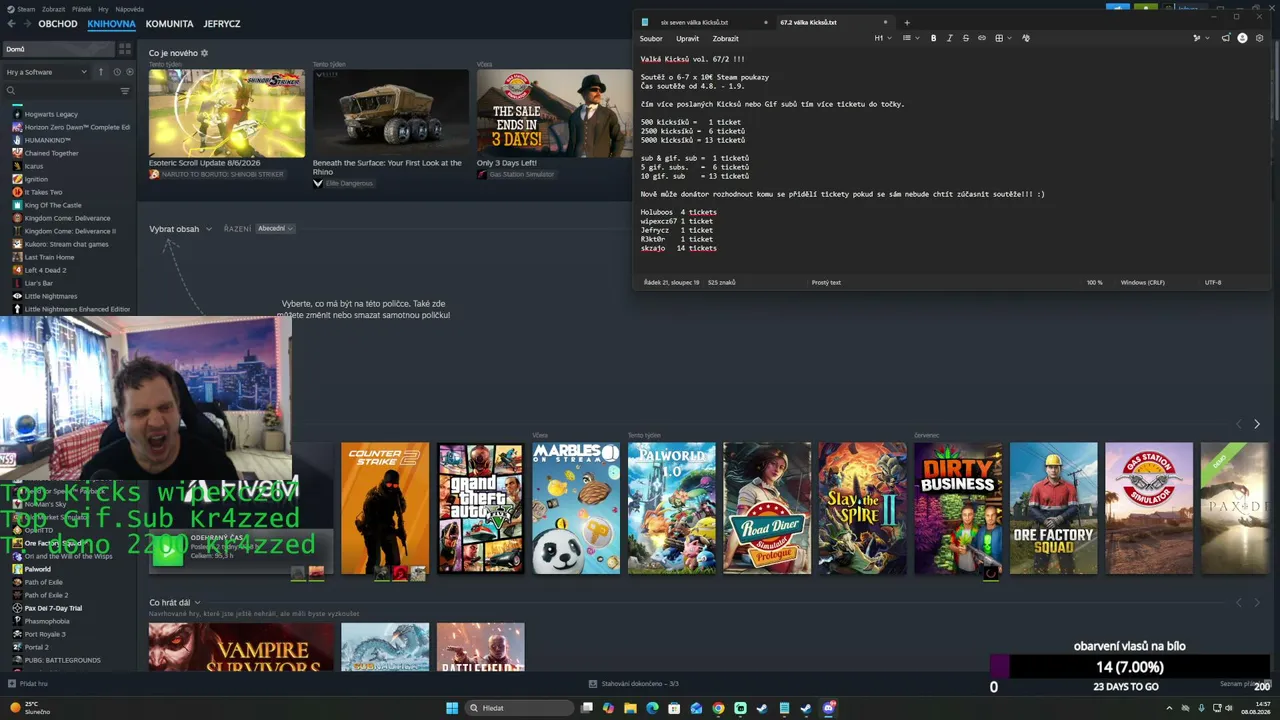Screen dimensions: 1280x720
Task: Open Co je nového gear settings
Action: point(205,53)
